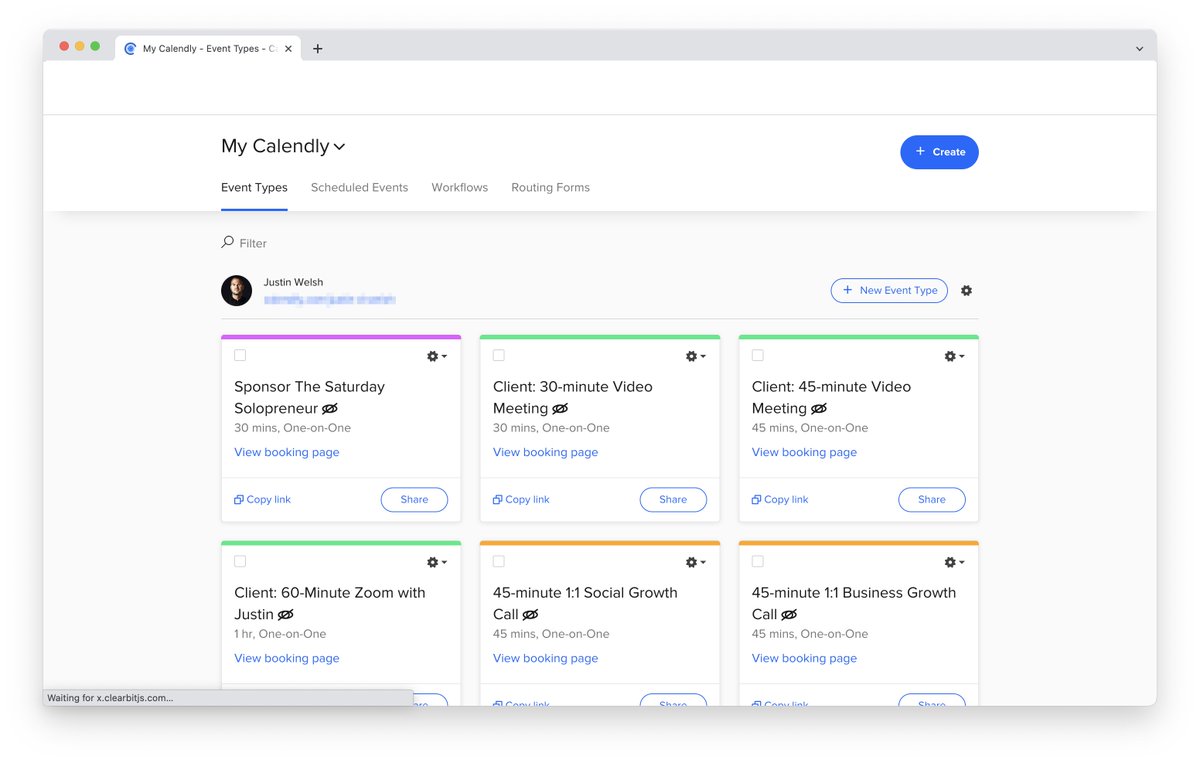Check the 45-minute 1:1 Business Growth Call checkbox
1200x763 pixels.
758,561
